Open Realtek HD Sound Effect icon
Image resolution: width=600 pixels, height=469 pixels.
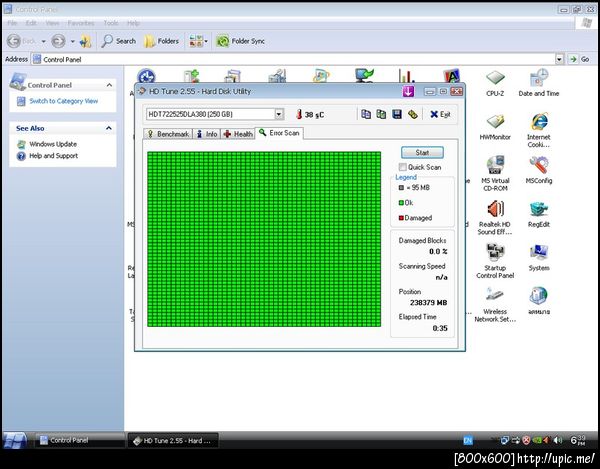pos(495,218)
